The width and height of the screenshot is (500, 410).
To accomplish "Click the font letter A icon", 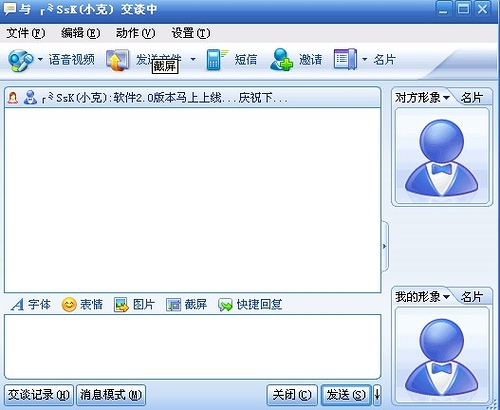I will (x=17, y=304).
